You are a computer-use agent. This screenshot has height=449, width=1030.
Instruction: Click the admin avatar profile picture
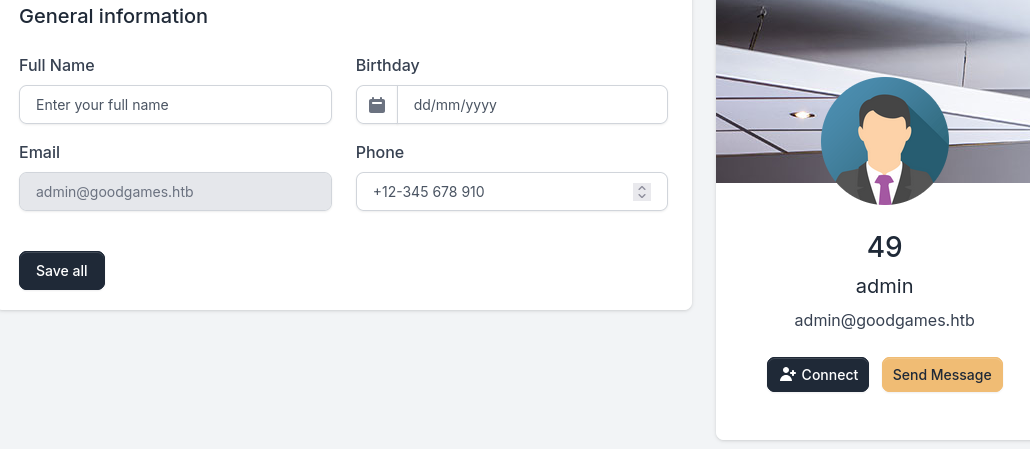click(884, 141)
